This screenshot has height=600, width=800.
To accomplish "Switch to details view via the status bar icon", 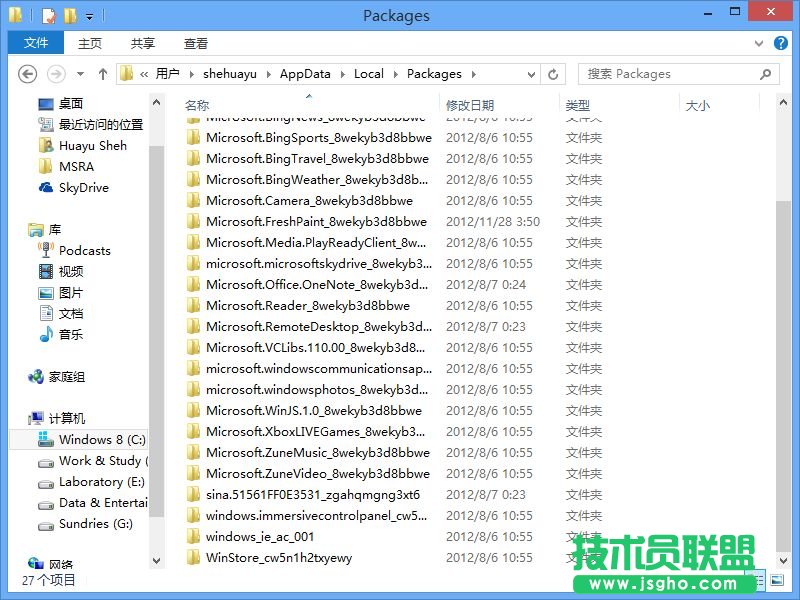I will coord(758,580).
